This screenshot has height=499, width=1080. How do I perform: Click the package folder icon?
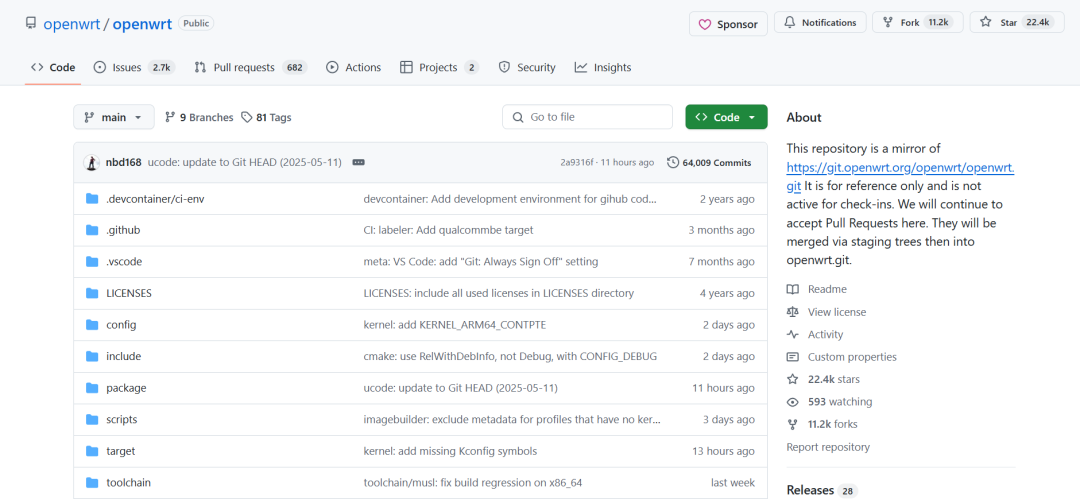click(92, 388)
